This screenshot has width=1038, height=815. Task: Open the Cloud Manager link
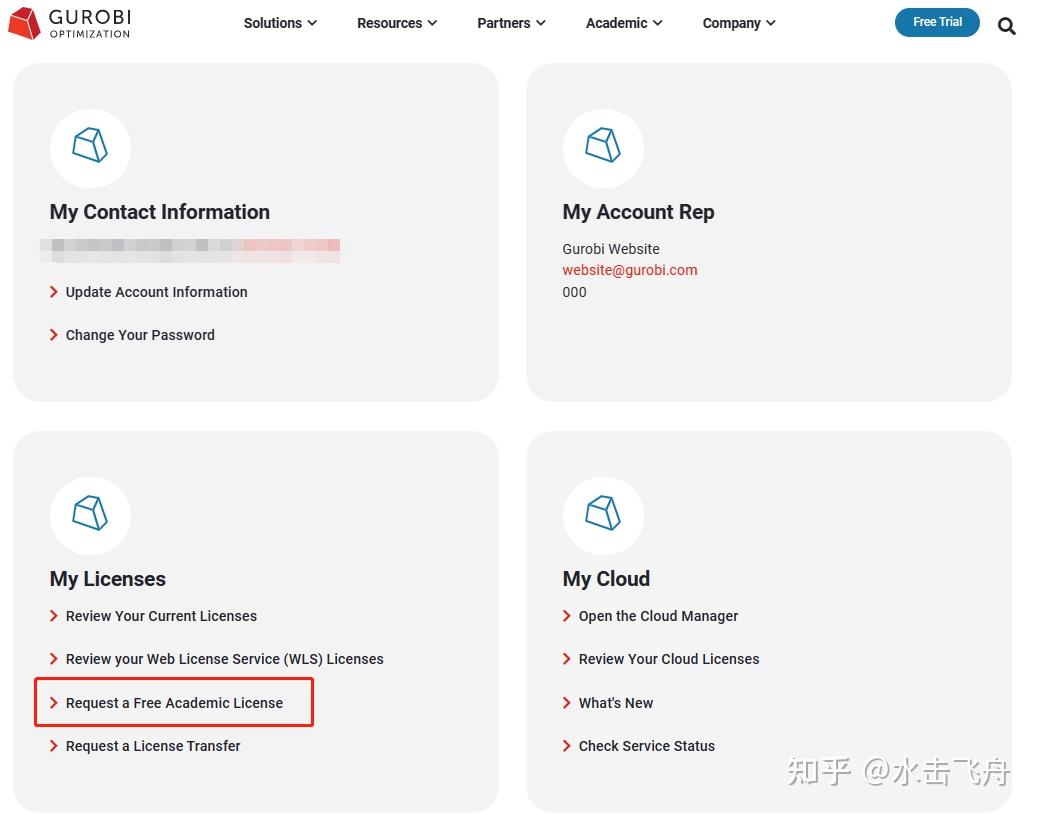[658, 616]
